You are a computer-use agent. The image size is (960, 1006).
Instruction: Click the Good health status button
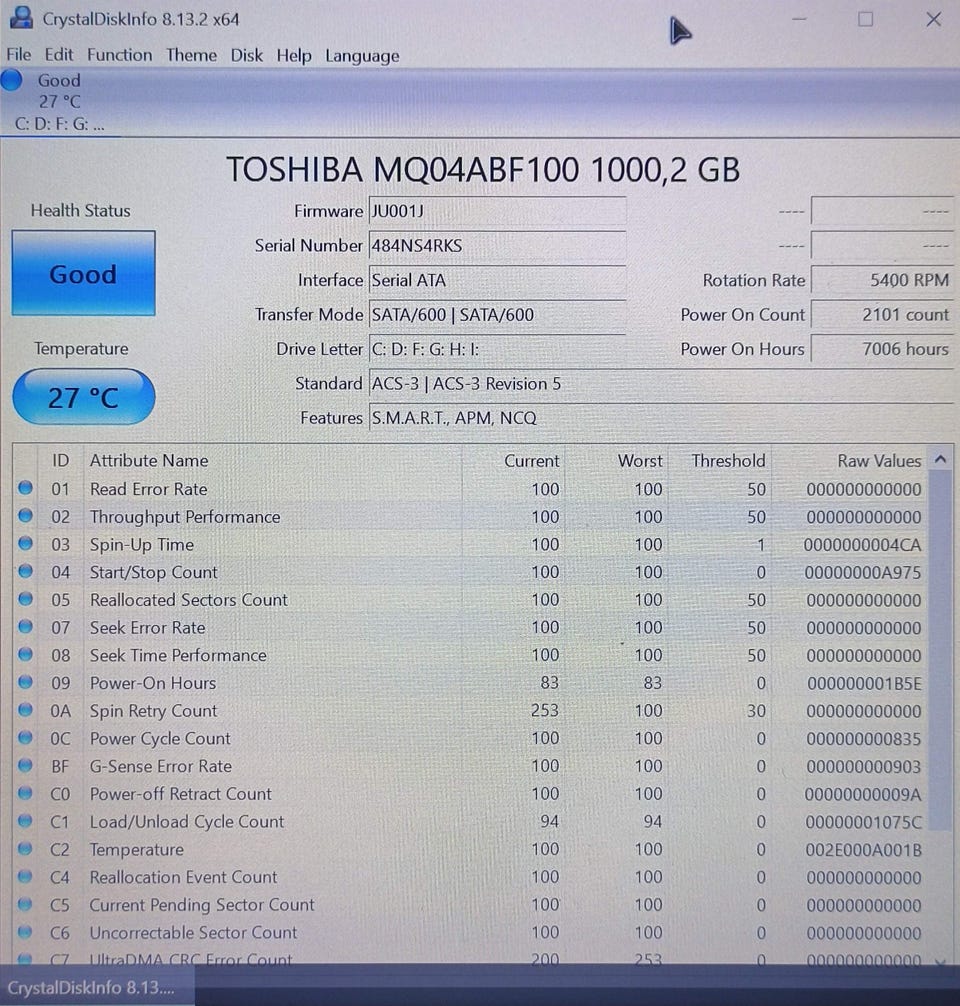(x=83, y=273)
